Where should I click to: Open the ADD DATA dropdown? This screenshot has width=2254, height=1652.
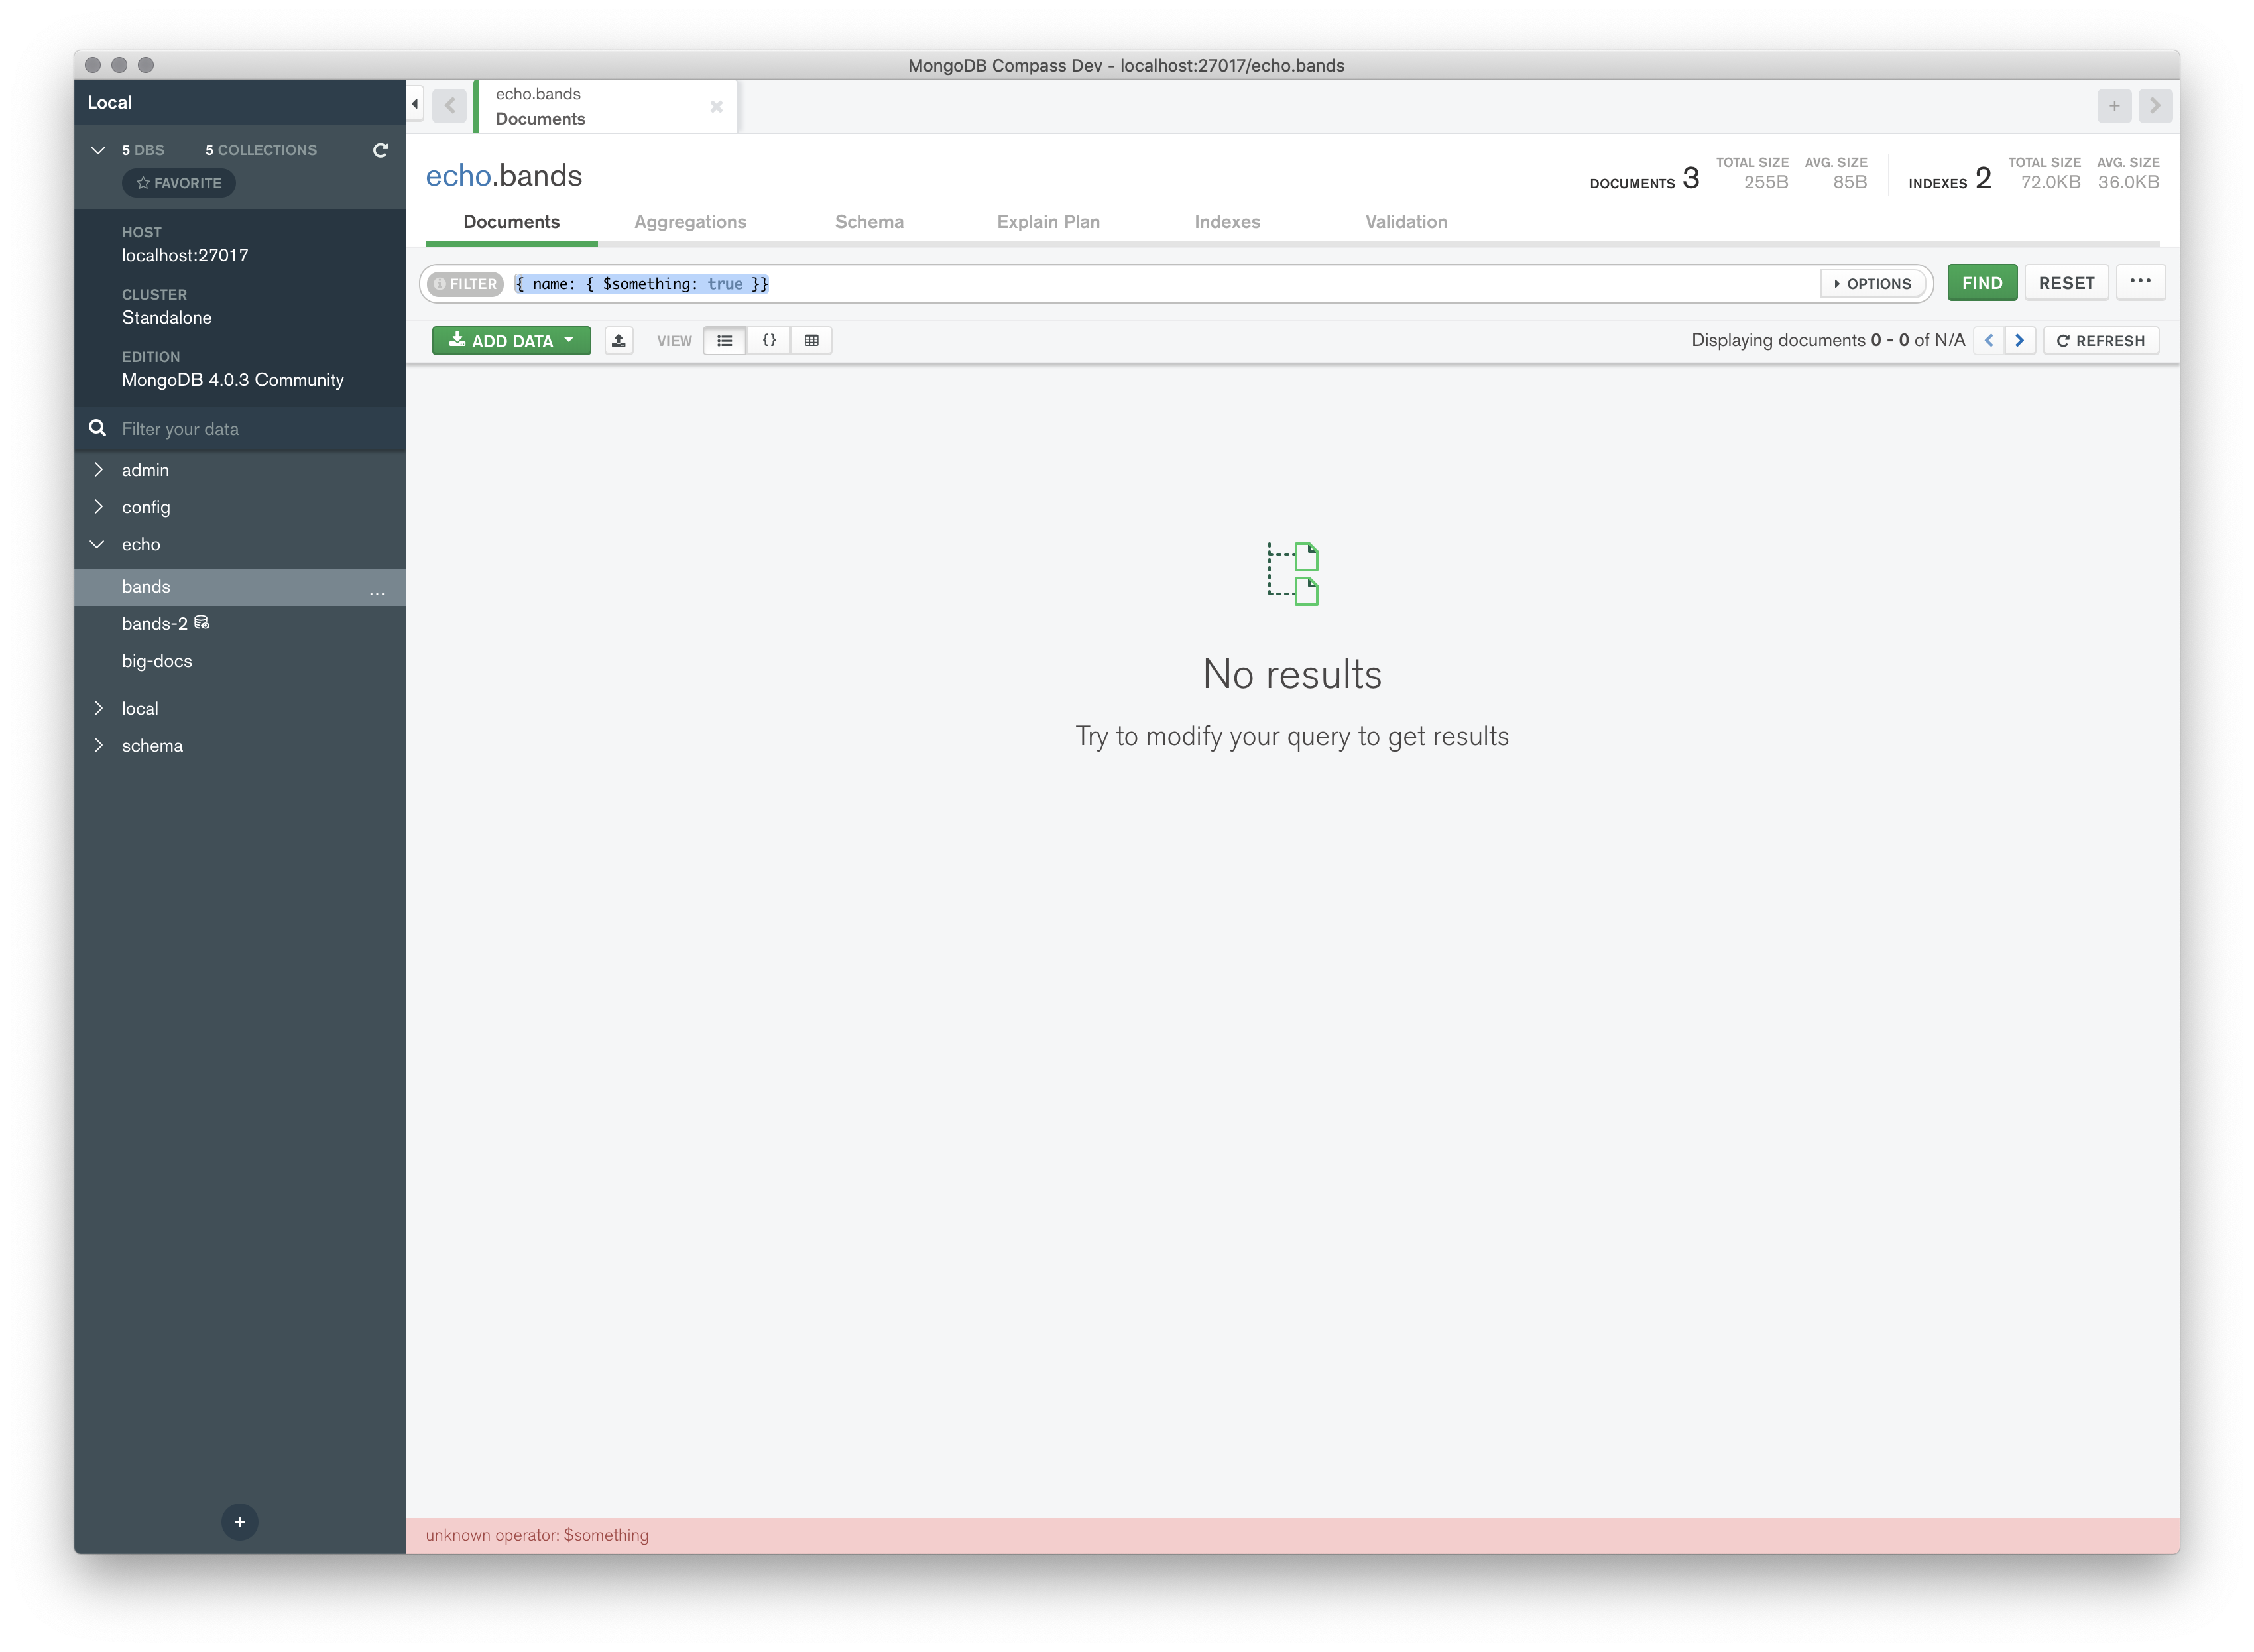pyautogui.click(x=511, y=341)
